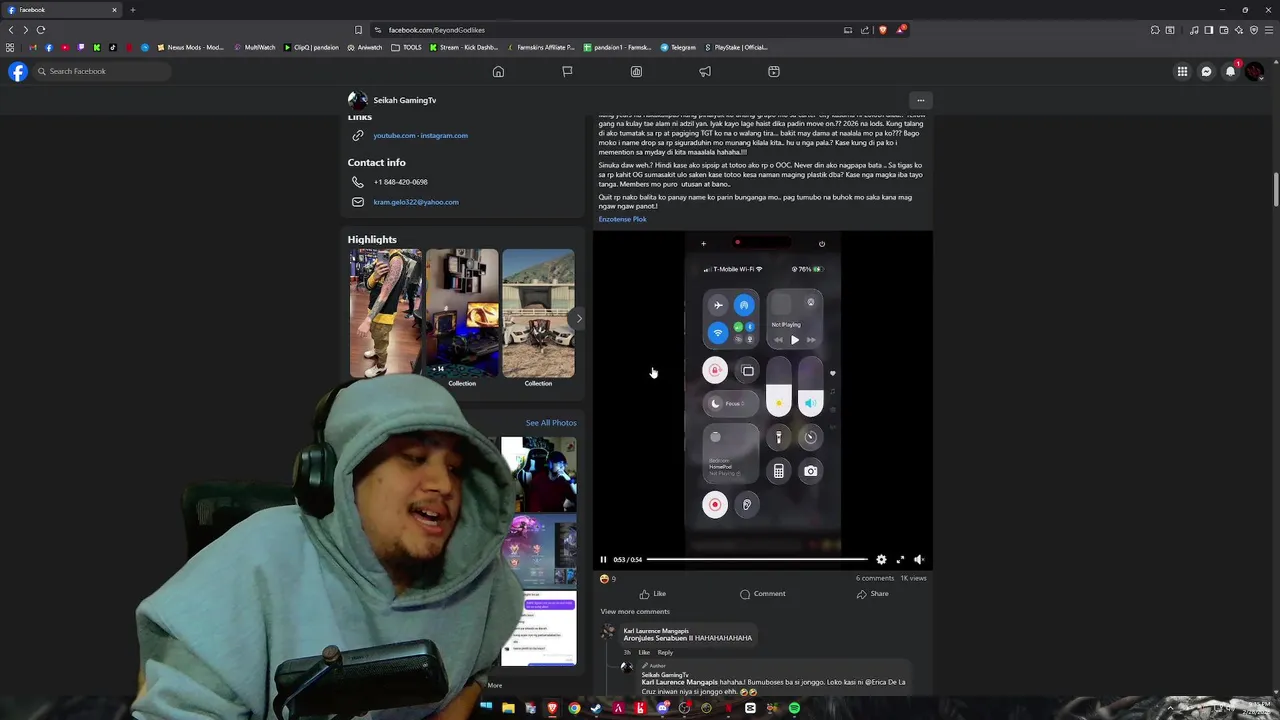Open the MultiWatch bookmark
Viewport: 1280px width, 720px height.
(x=255, y=47)
